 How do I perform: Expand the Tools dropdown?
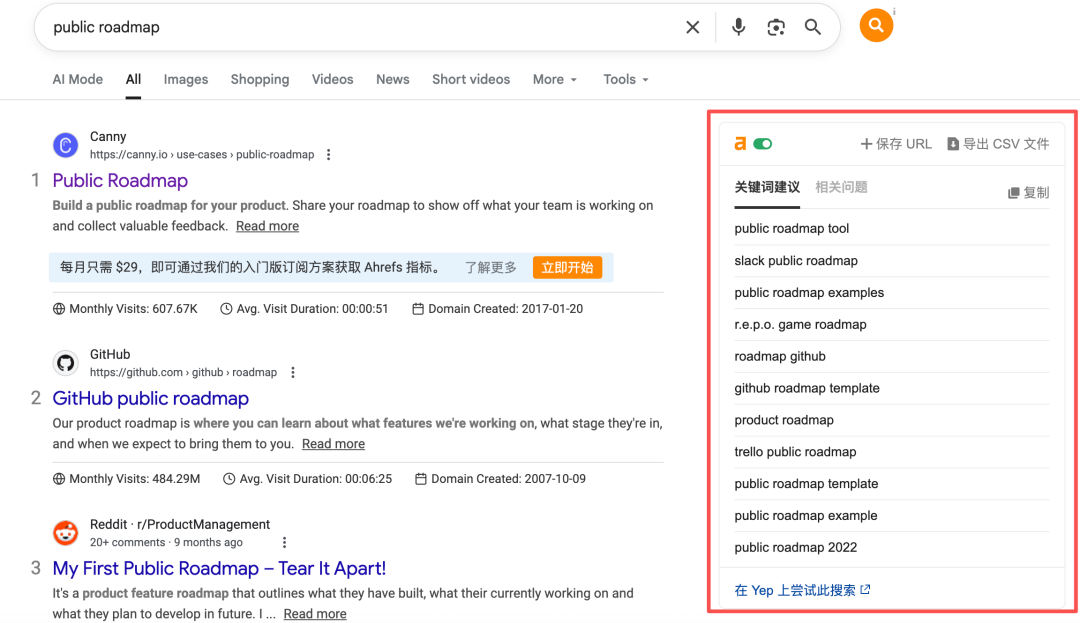pyautogui.click(x=626, y=80)
